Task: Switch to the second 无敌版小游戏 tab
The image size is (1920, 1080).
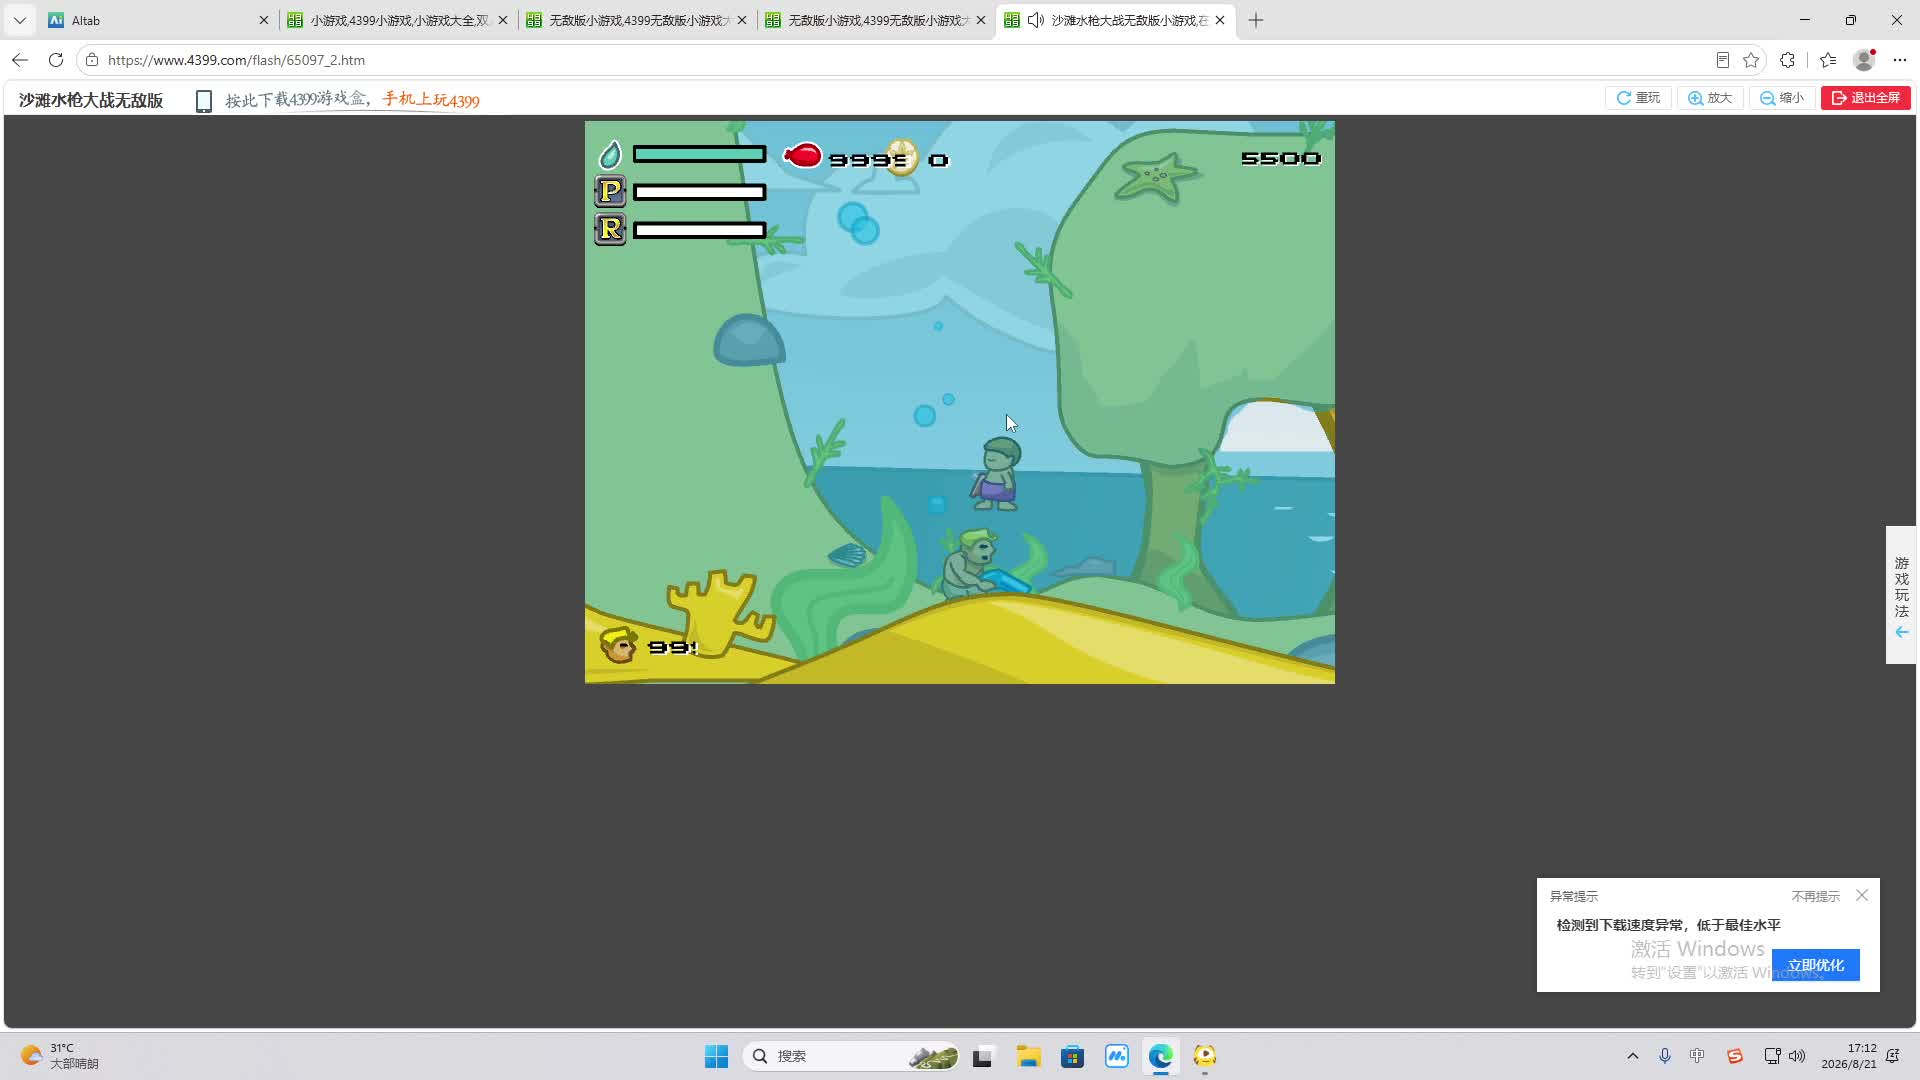Action: pyautogui.click(x=875, y=20)
